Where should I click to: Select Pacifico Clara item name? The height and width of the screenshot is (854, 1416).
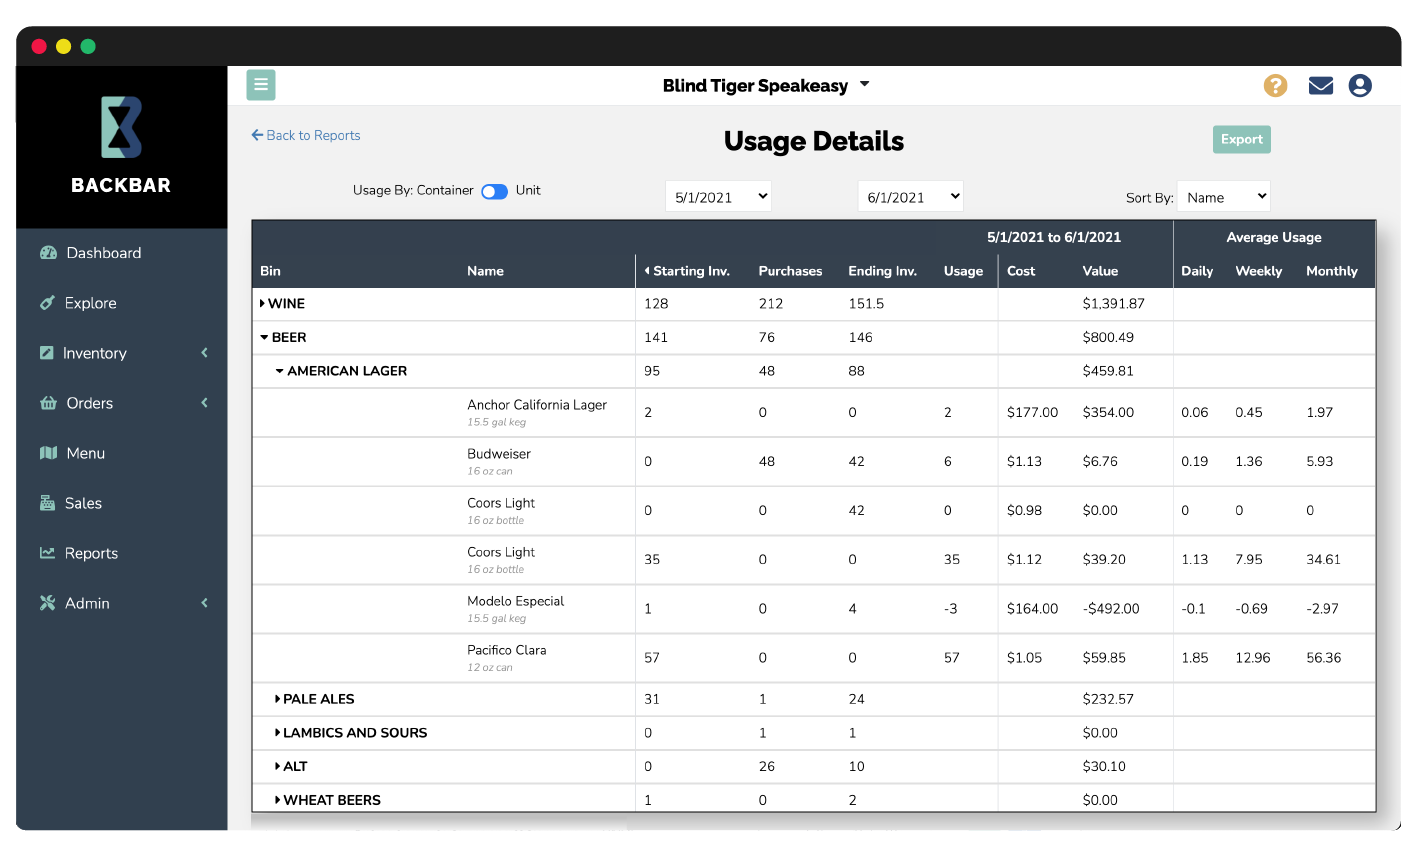coord(506,650)
